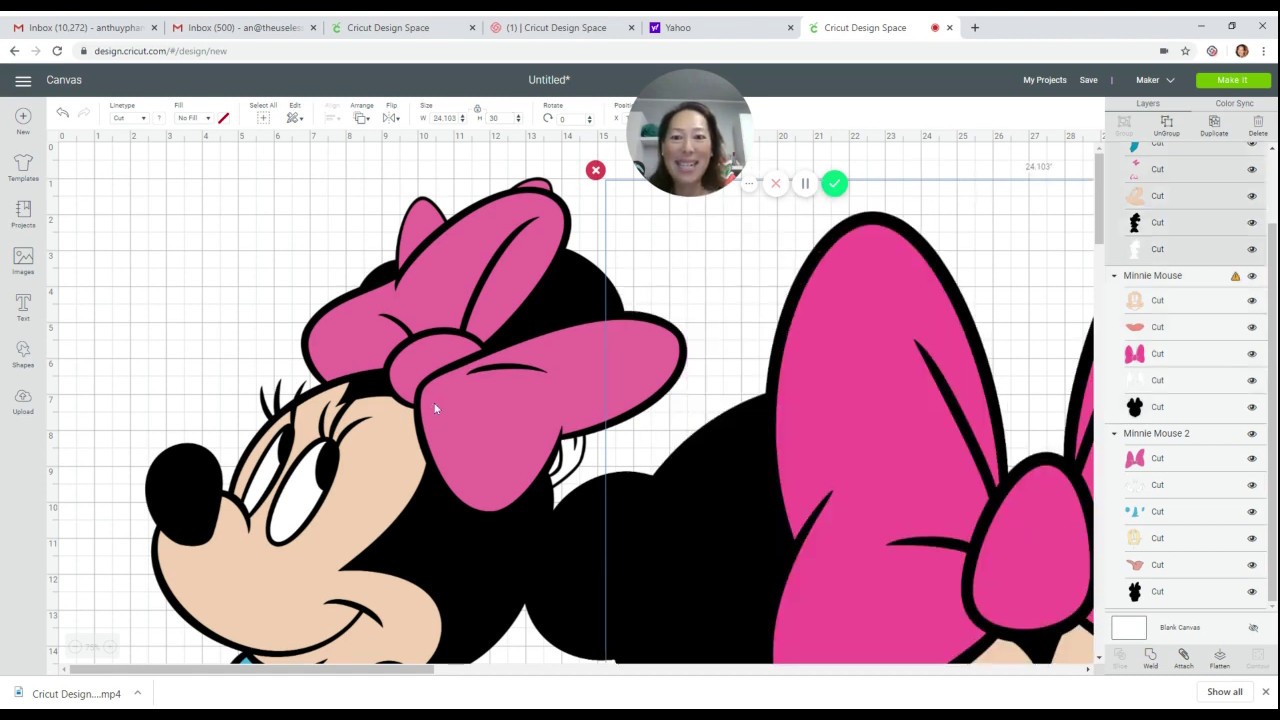Click the height size stepper

[x=518, y=118]
